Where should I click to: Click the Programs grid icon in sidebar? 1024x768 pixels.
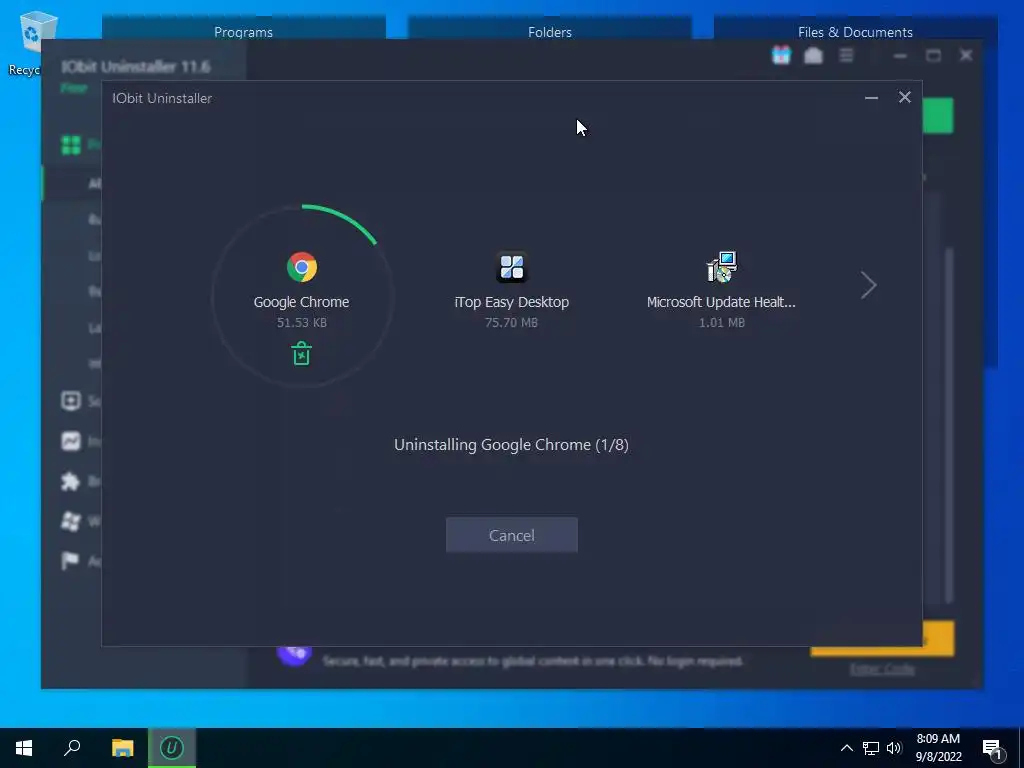tap(71, 144)
